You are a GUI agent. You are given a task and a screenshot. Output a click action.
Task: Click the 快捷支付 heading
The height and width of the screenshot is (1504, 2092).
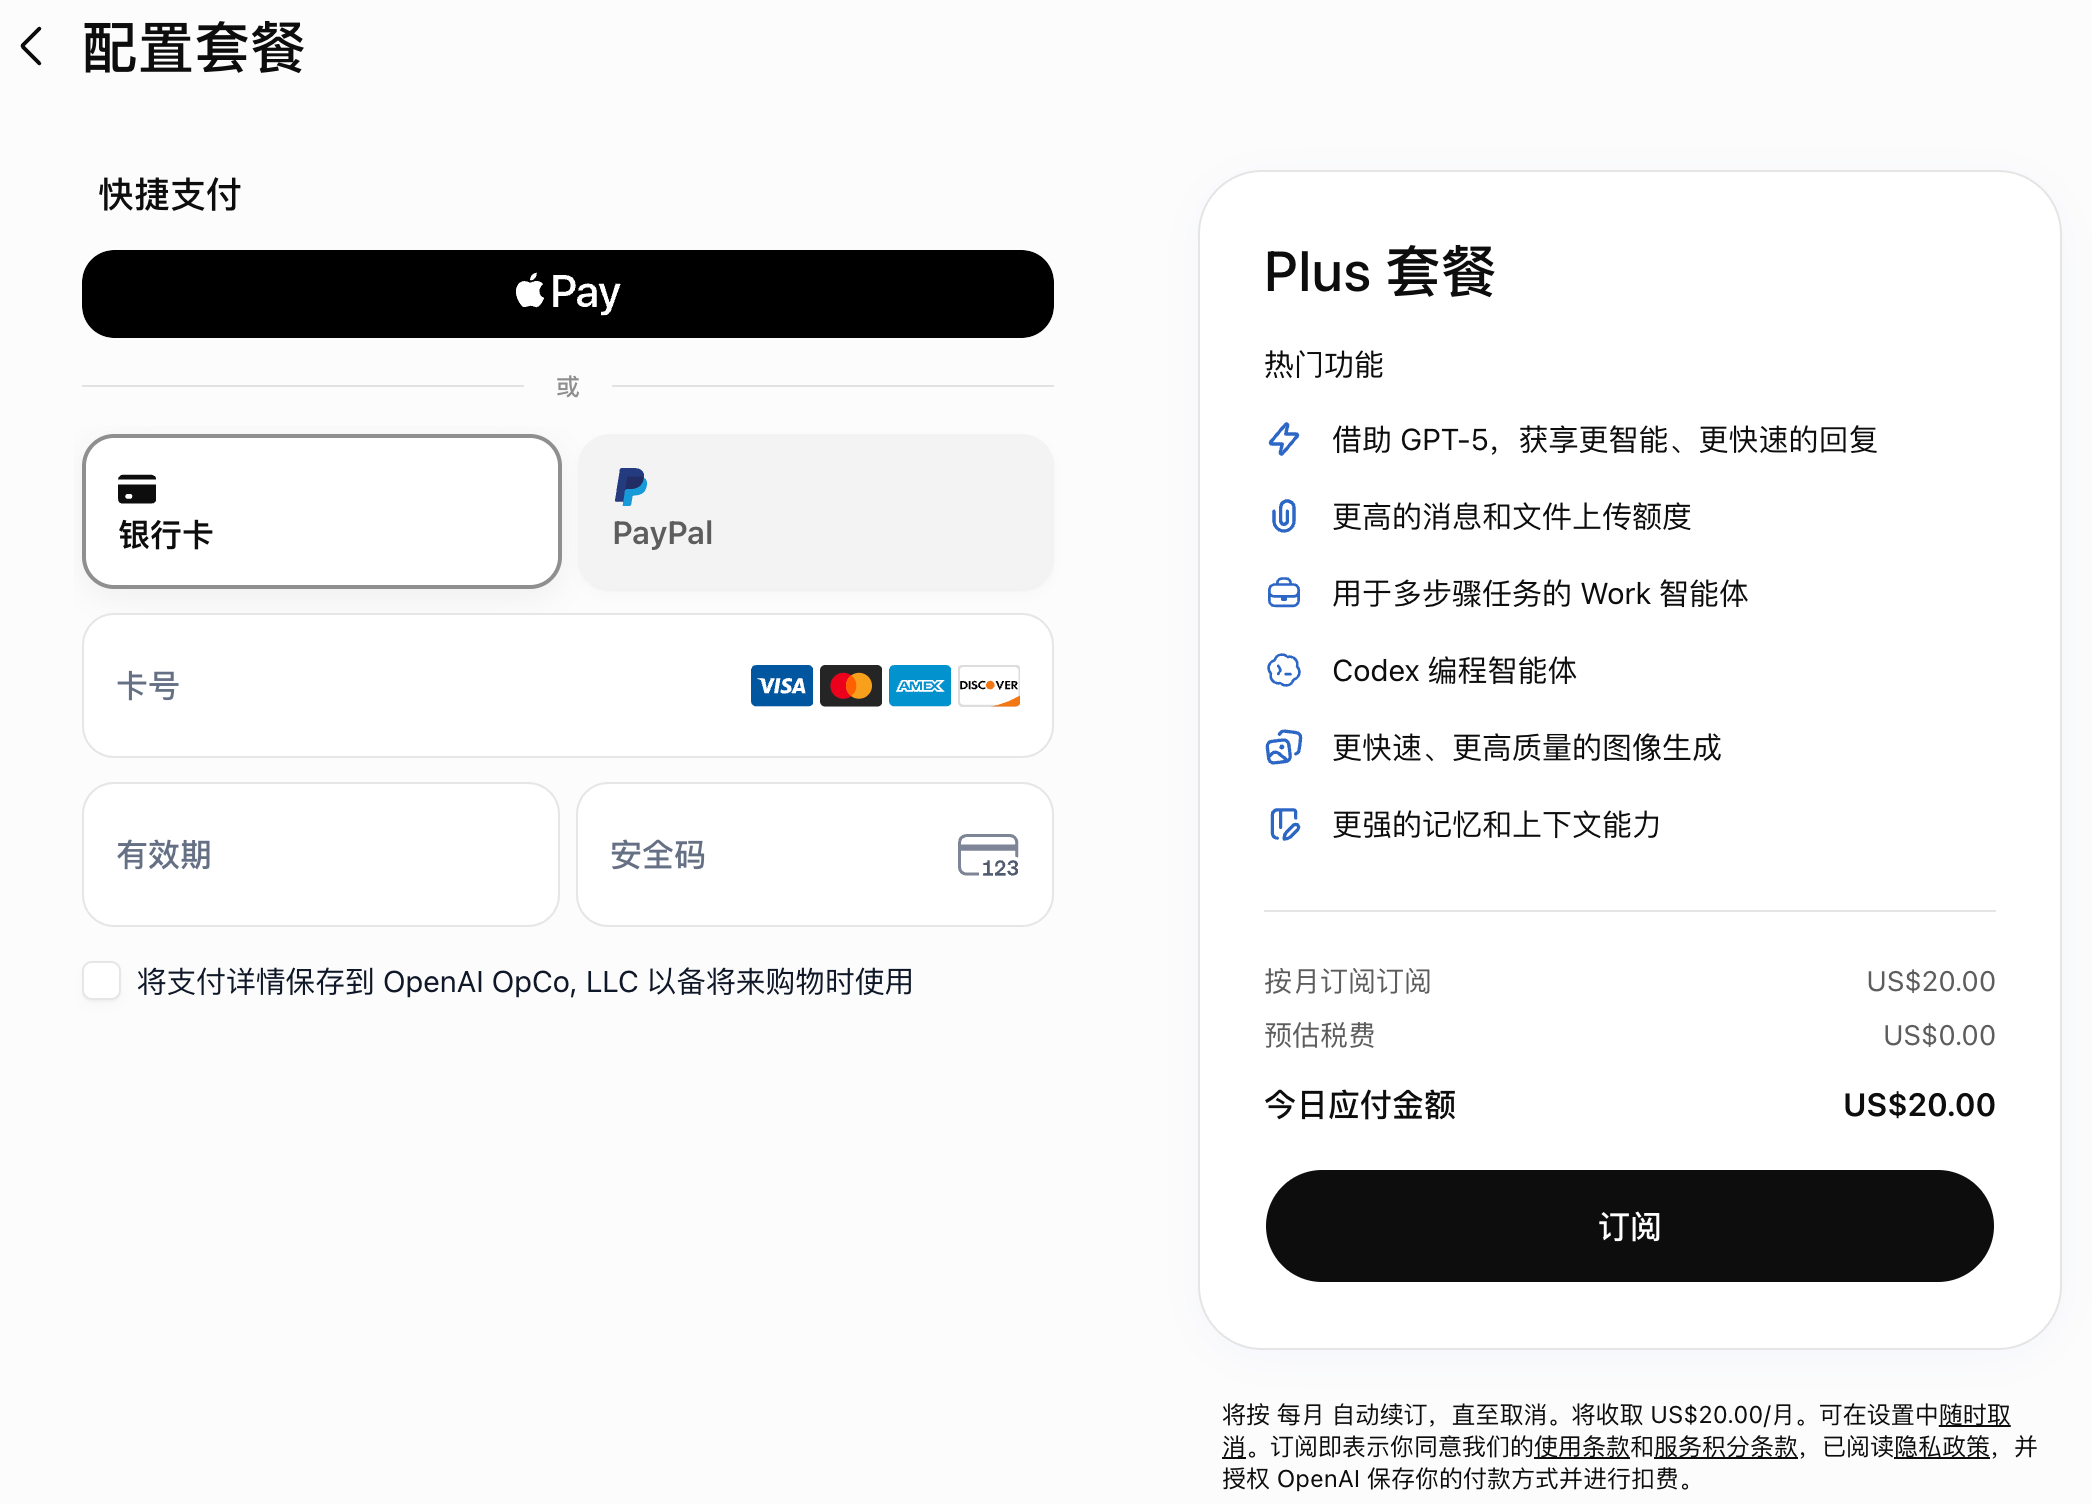tap(170, 195)
